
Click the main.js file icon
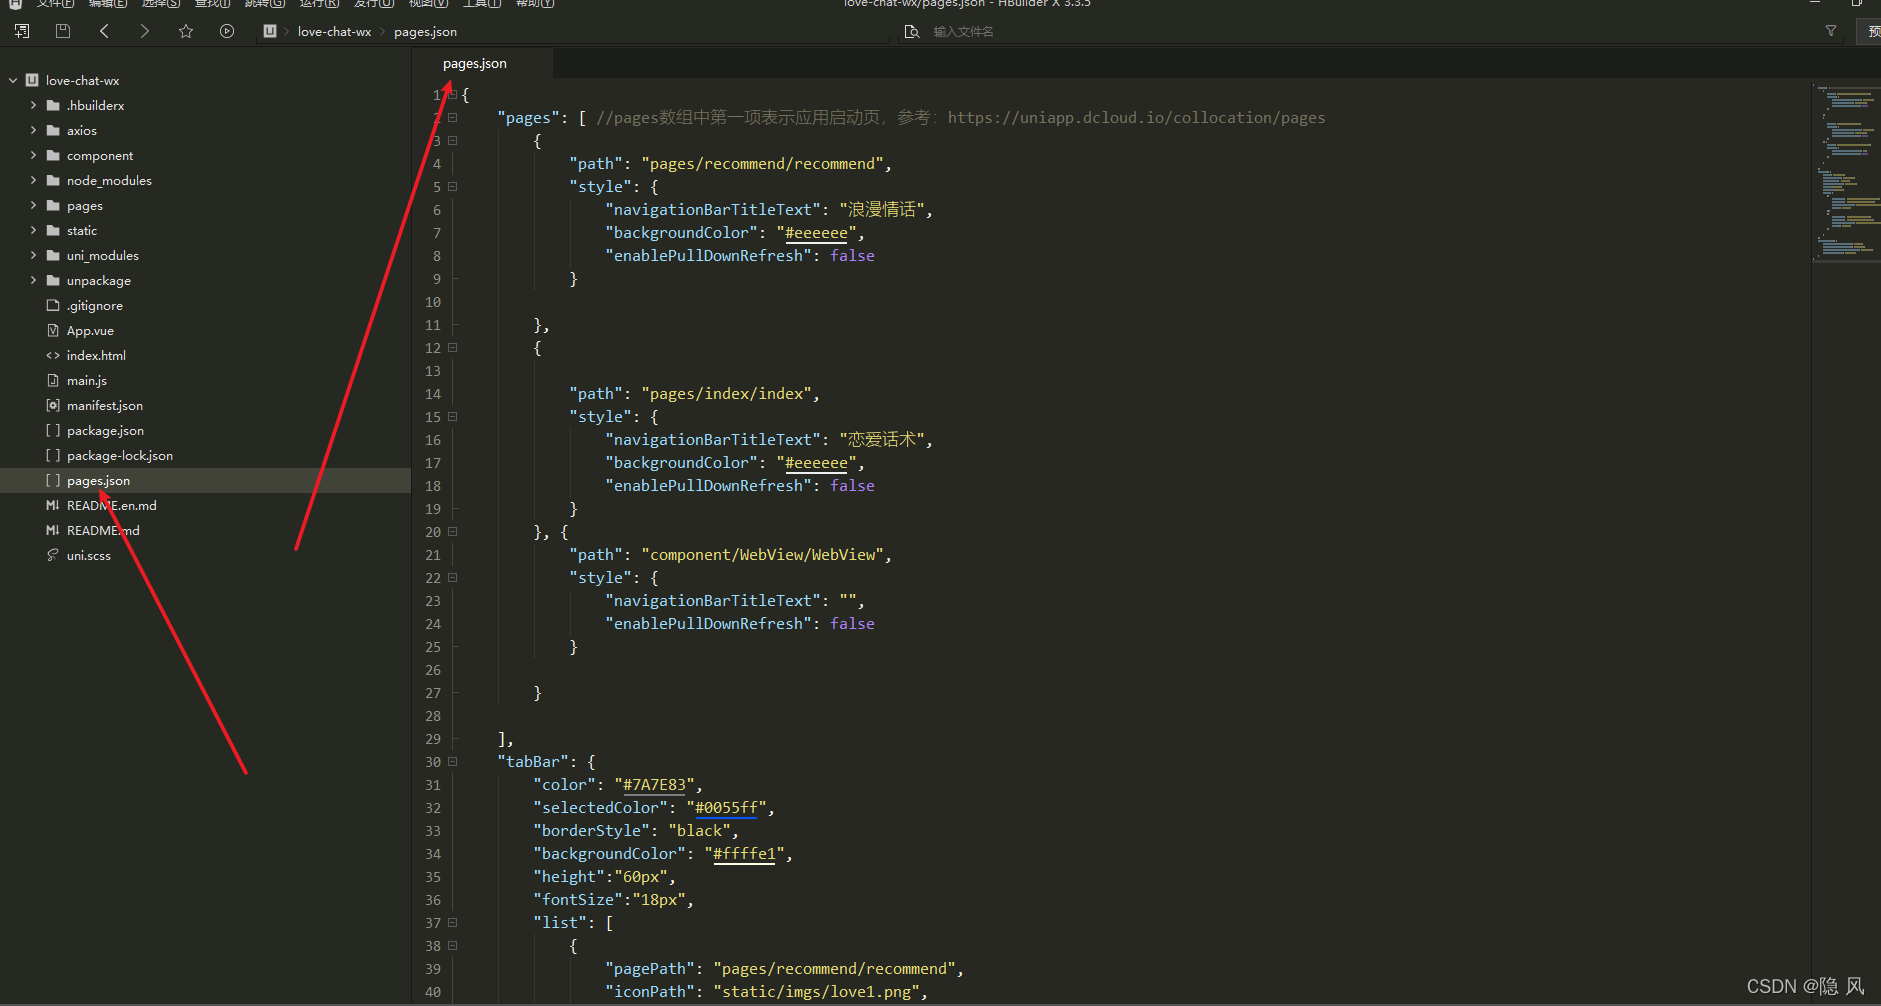tap(53, 380)
